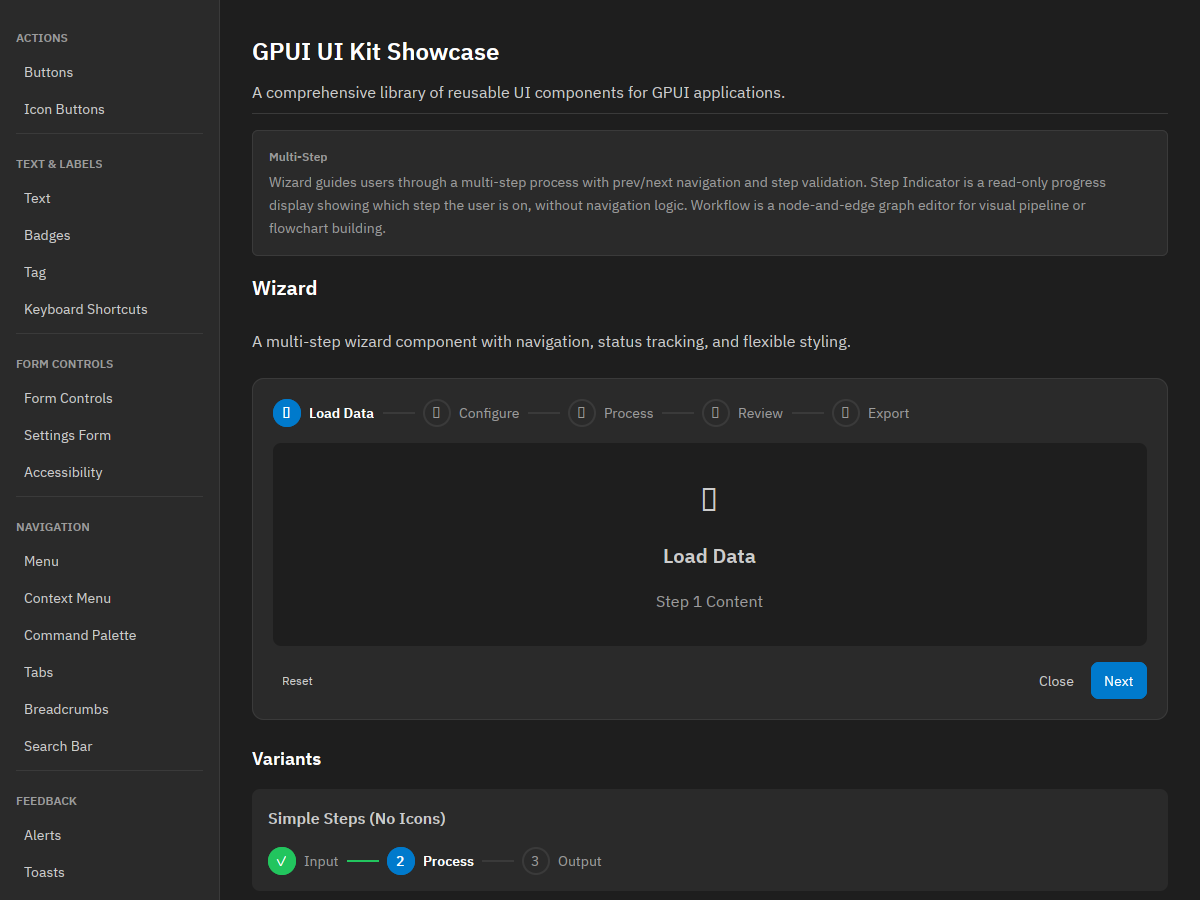Image resolution: width=1200 pixels, height=900 pixels.
Task: Select step 2 Process circle in Simple Steps
Action: pyautogui.click(x=401, y=861)
